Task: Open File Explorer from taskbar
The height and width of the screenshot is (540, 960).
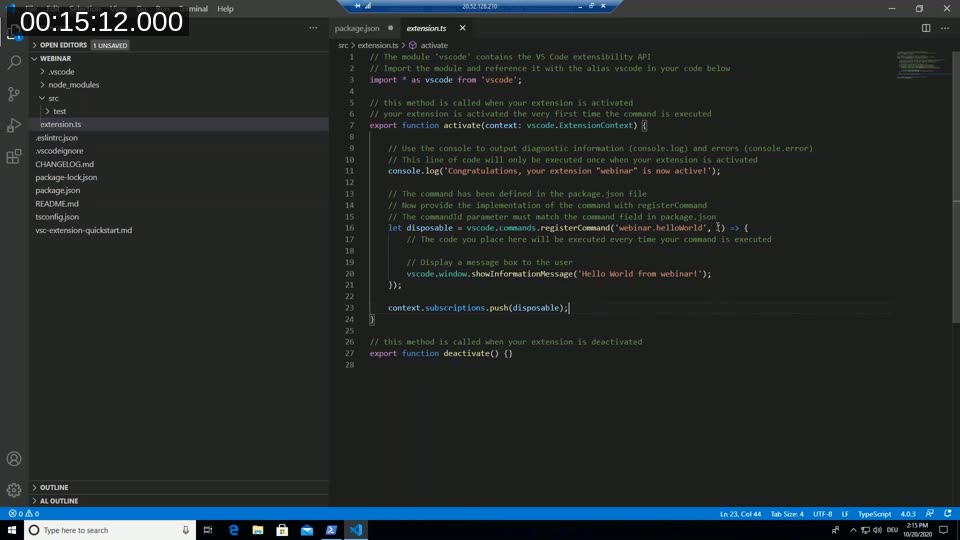Action: tap(258, 530)
